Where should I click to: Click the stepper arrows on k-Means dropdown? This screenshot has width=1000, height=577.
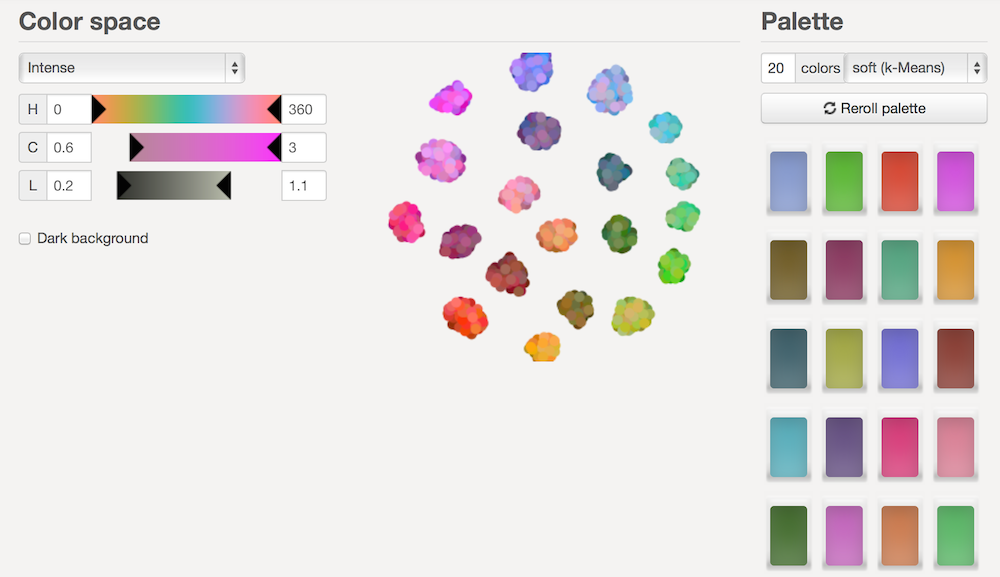[x=978, y=68]
